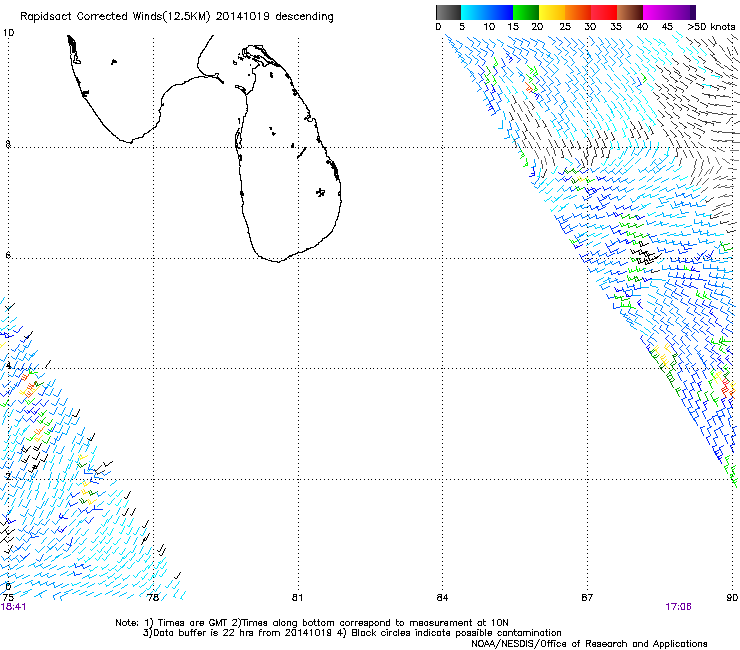Click the latitude axis label '2'

pos(8,476)
